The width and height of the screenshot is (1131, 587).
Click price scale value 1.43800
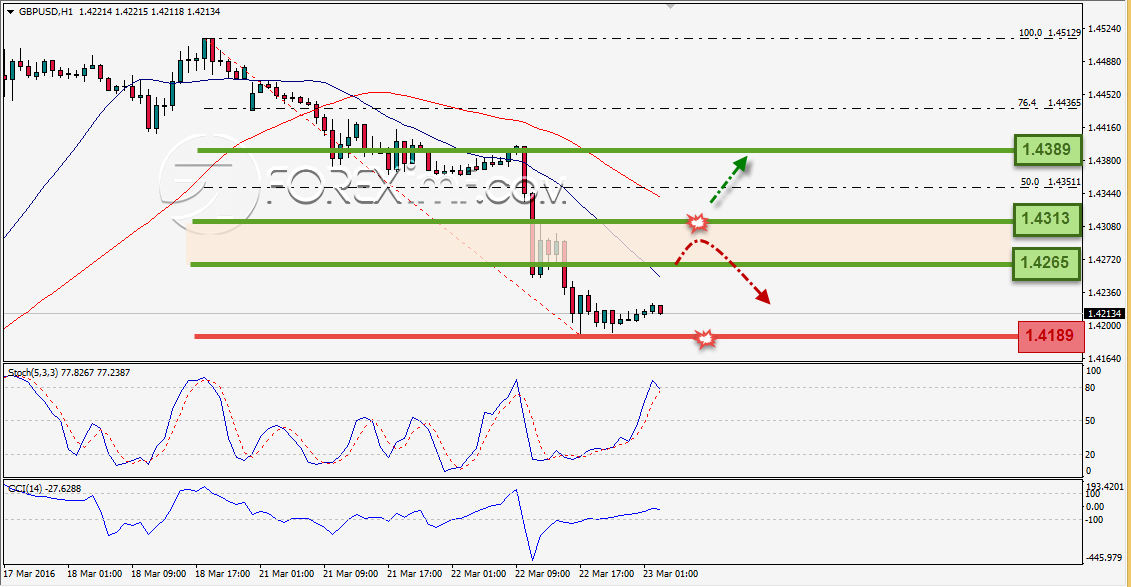pyautogui.click(x=1104, y=161)
